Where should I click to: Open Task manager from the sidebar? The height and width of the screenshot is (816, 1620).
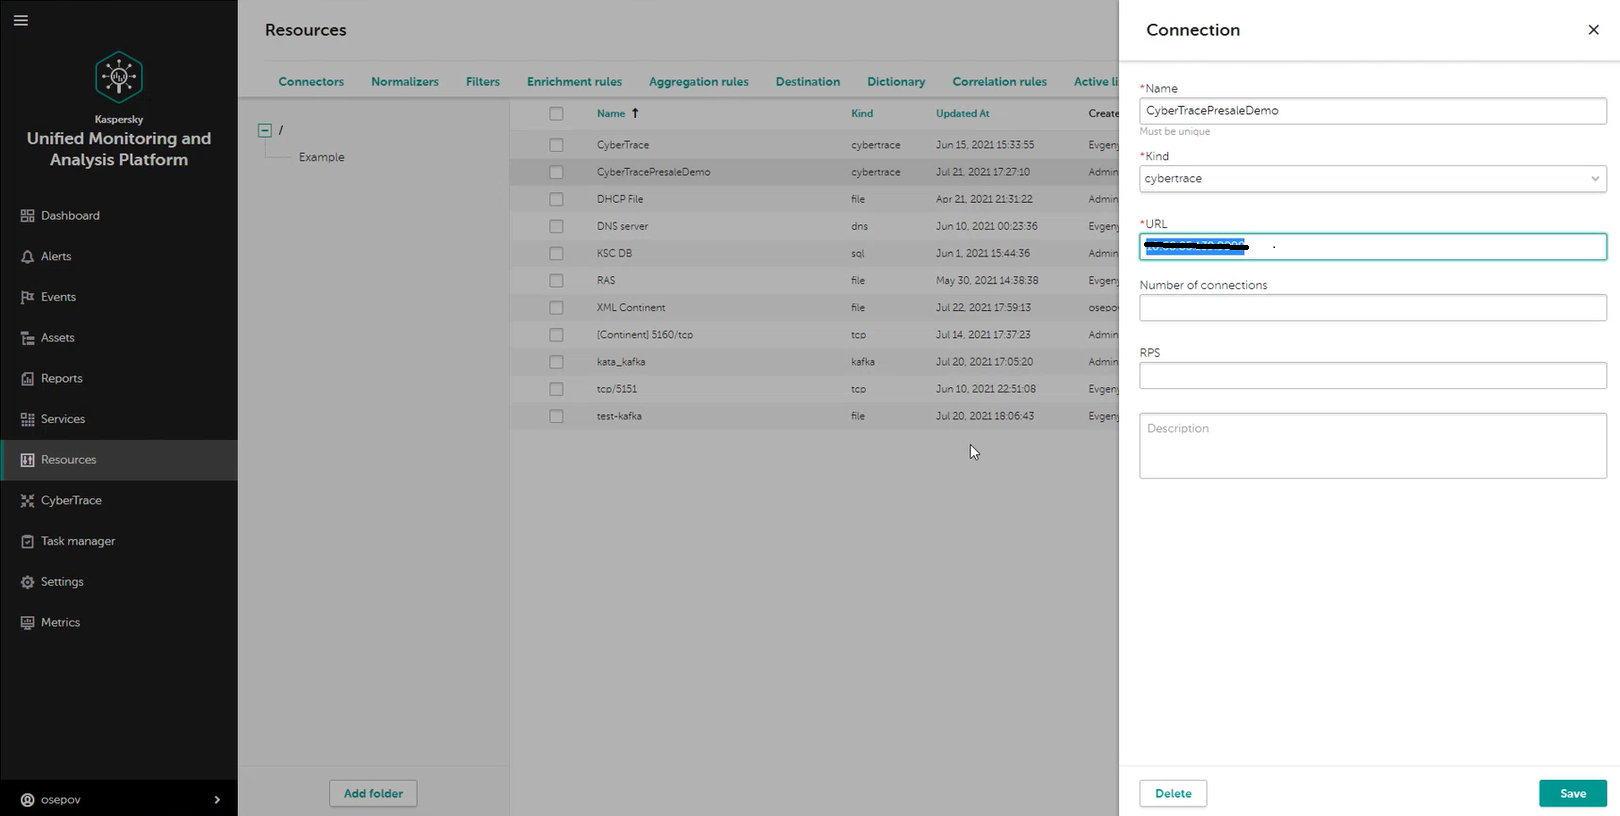pyautogui.click(x=119, y=541)
